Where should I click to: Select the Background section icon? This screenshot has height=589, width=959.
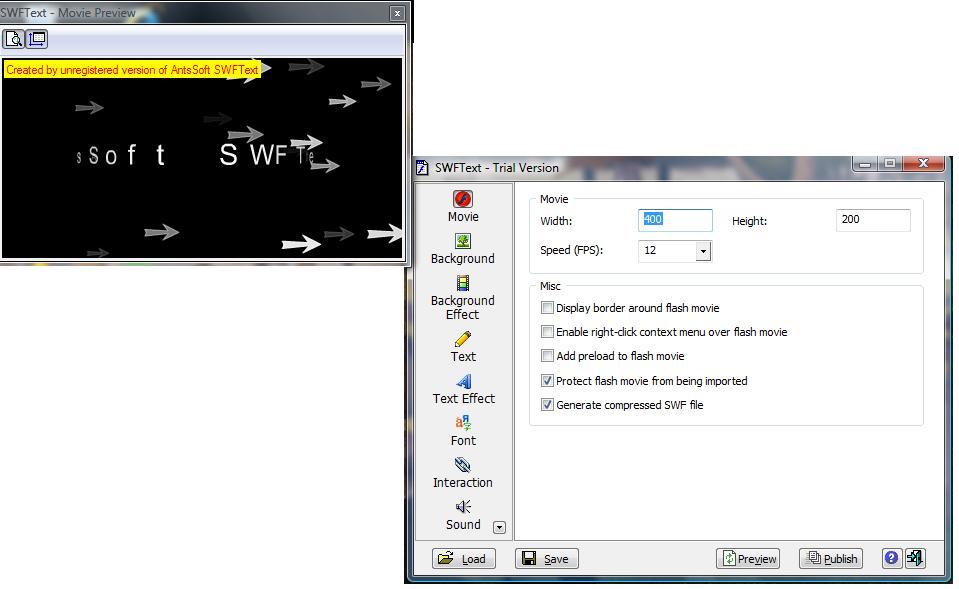coord(462,241)
